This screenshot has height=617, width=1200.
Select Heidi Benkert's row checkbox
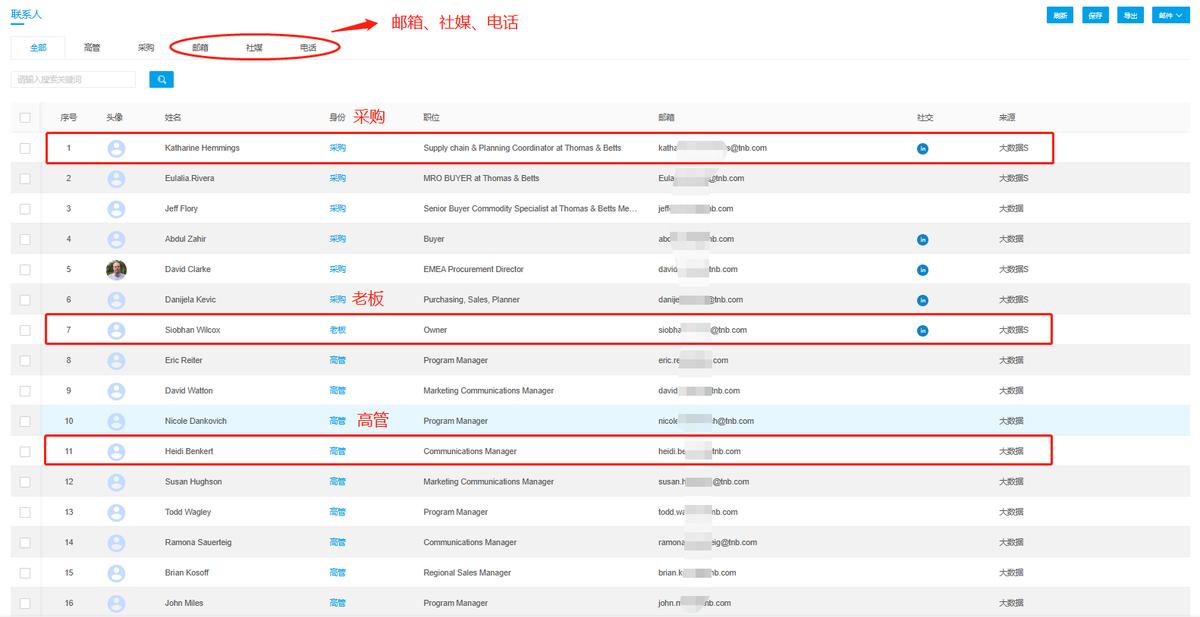click(26, 450)
